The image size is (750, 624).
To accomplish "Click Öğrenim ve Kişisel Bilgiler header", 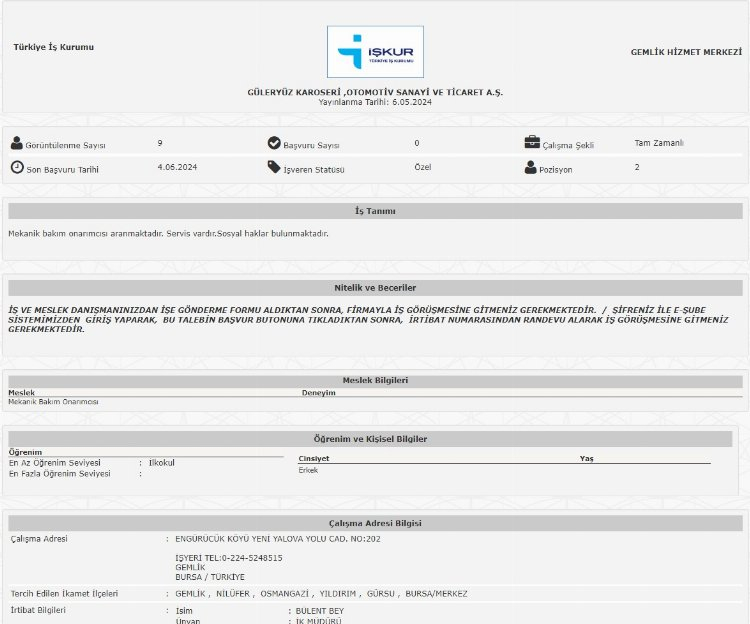I will coord(371,438).
